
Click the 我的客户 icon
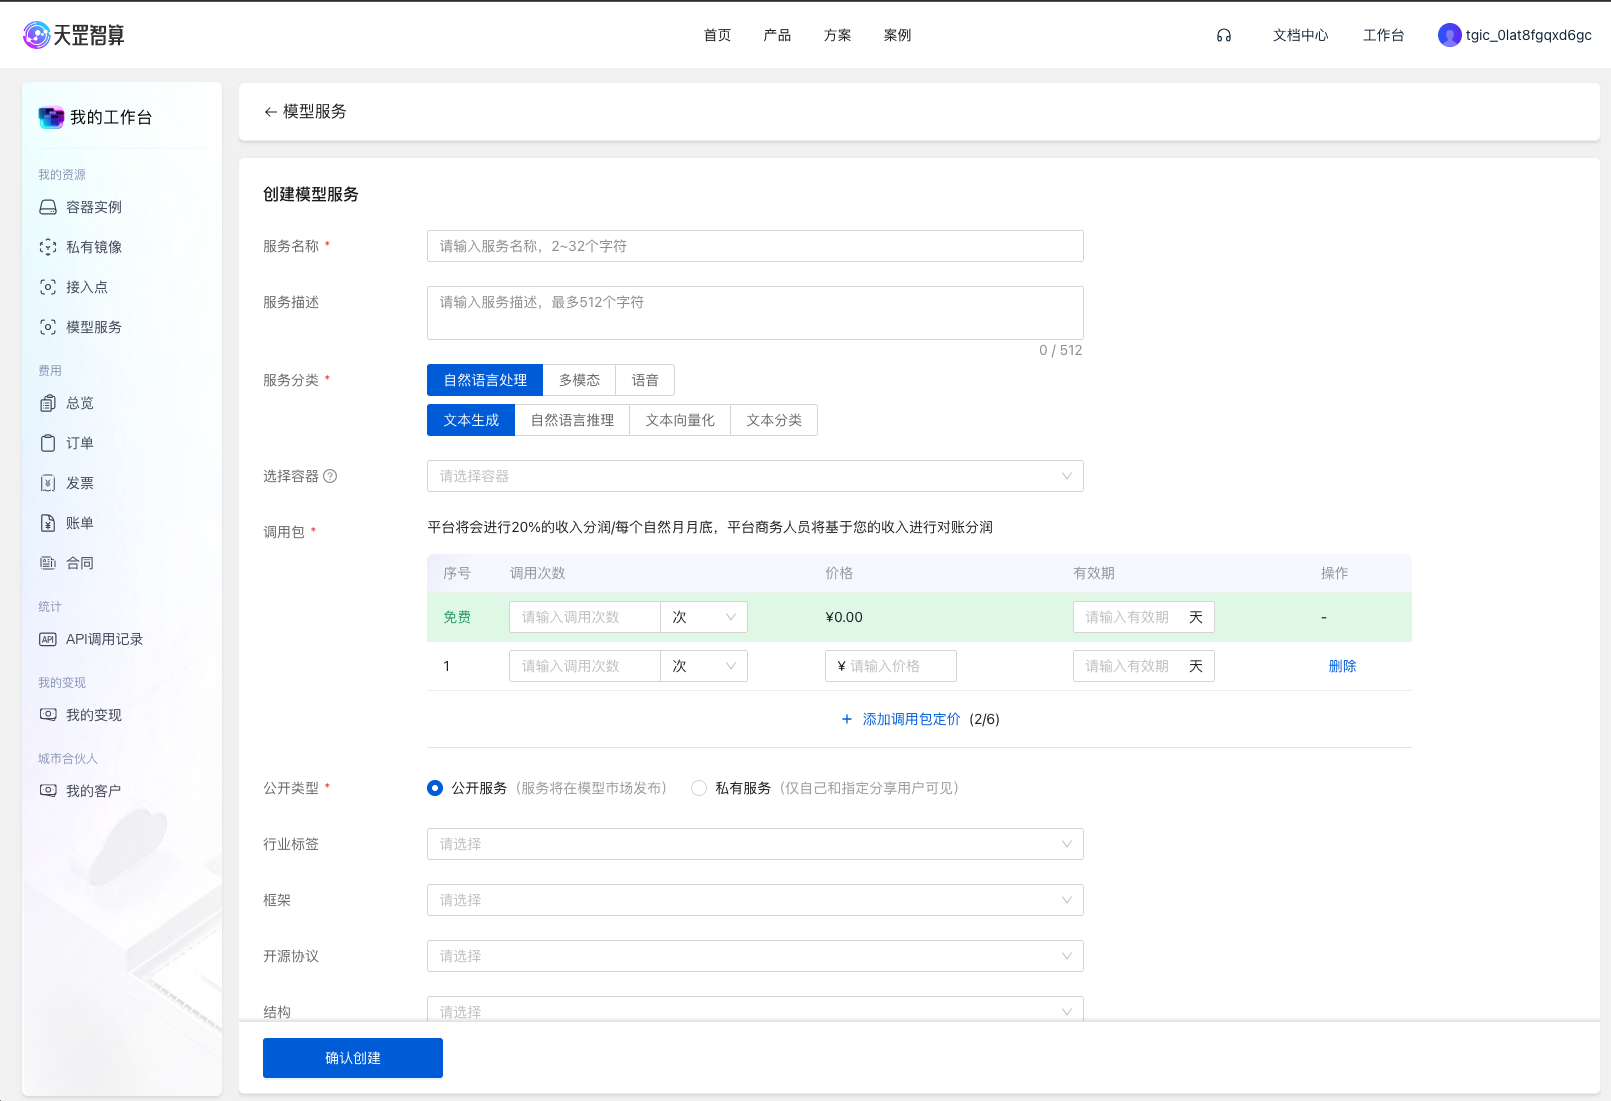48,791
